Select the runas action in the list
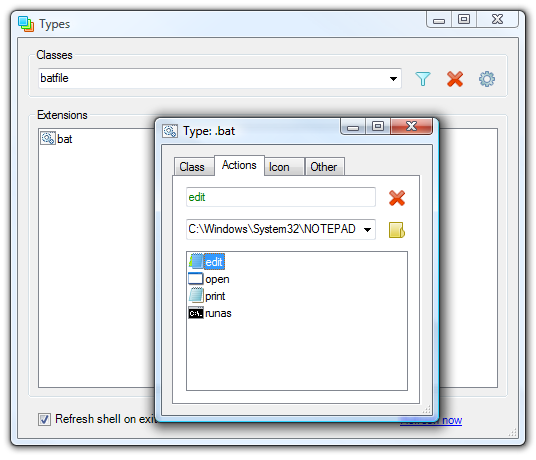536x460 pixels. [x=210, y=313]
